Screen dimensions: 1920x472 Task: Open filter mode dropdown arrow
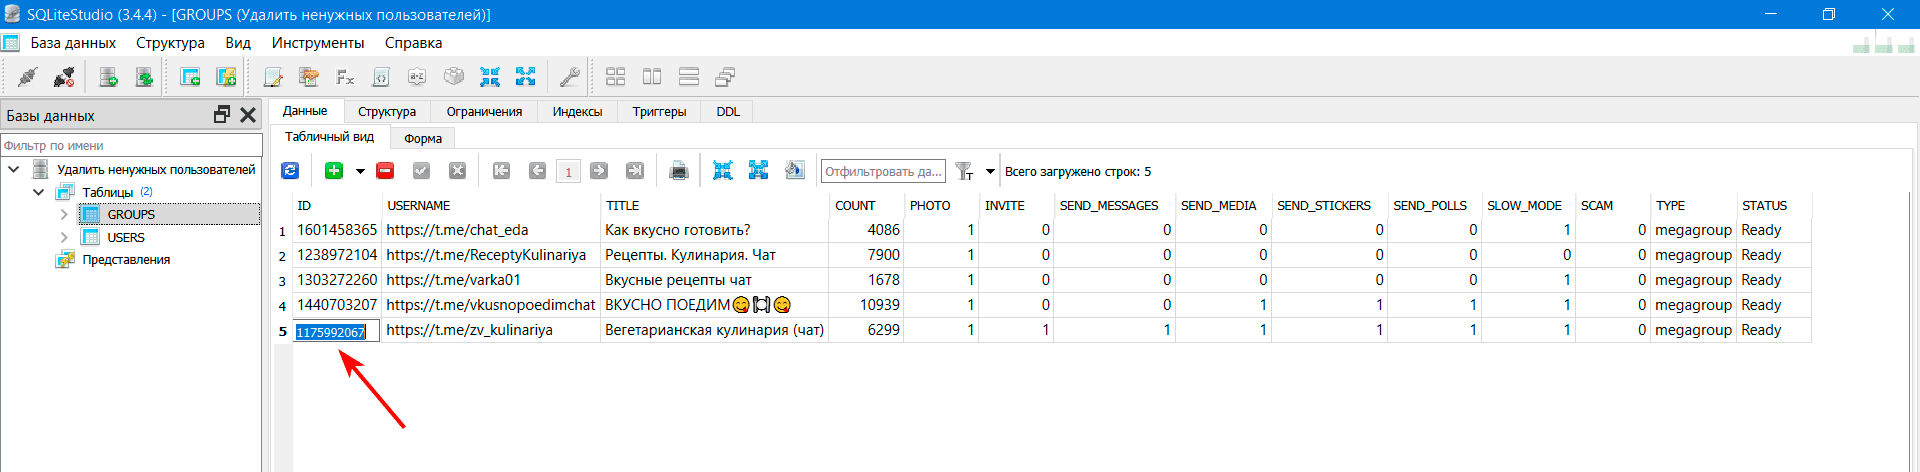[991, 171]
